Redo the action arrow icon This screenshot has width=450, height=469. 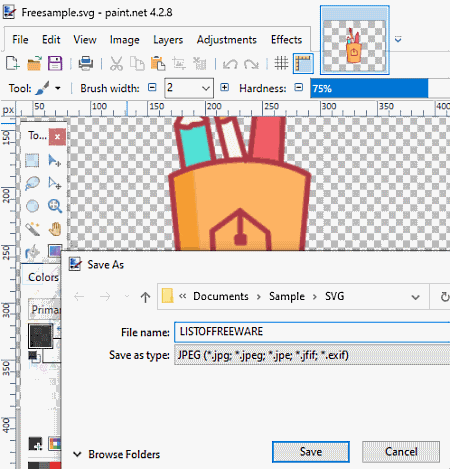[251, 63]
